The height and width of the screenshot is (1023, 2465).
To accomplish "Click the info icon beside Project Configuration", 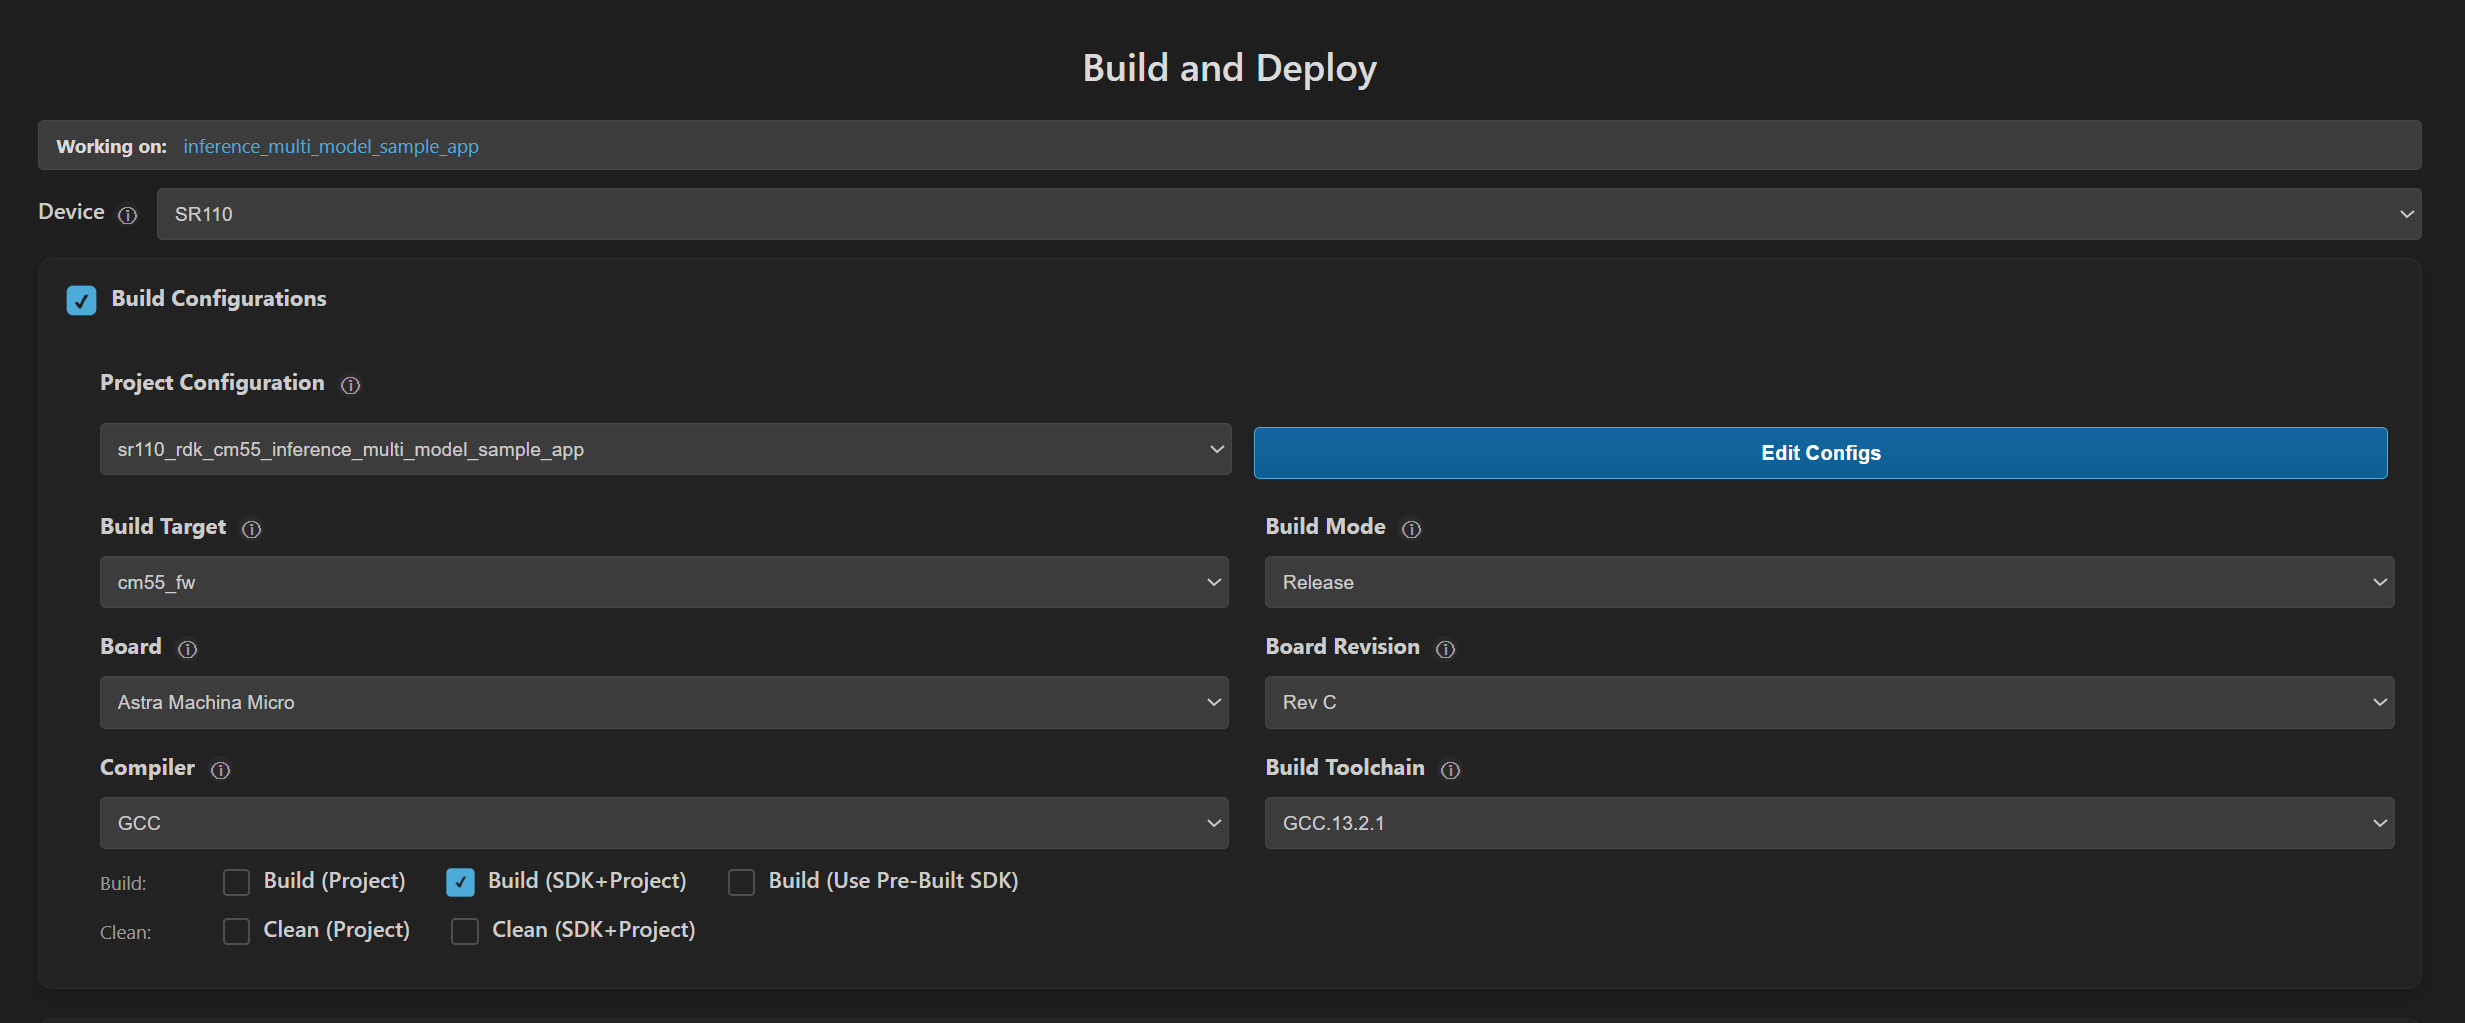I will point(350,385).
